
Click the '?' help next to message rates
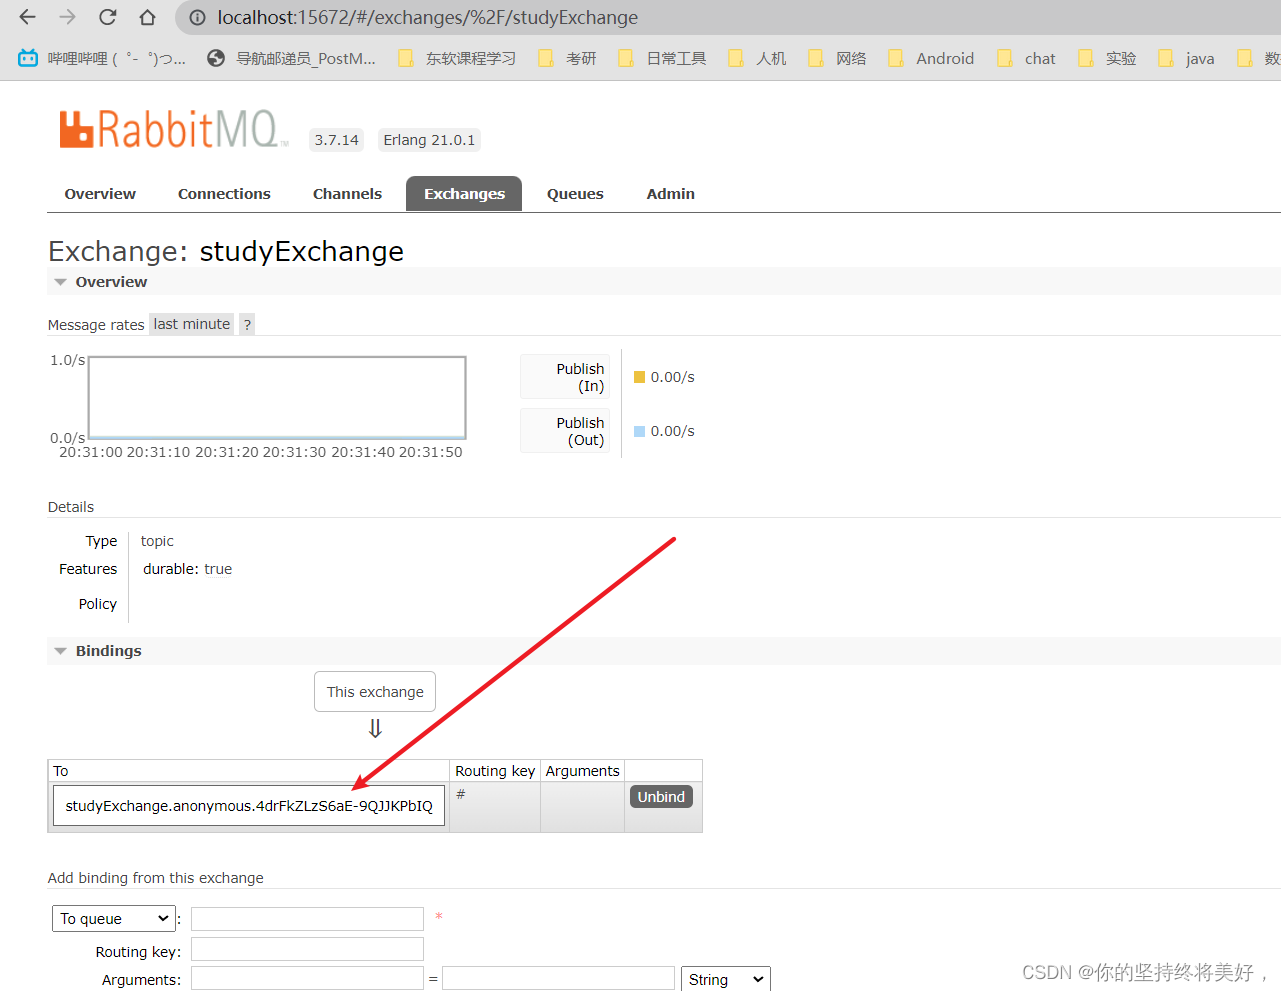coord(247,324)
